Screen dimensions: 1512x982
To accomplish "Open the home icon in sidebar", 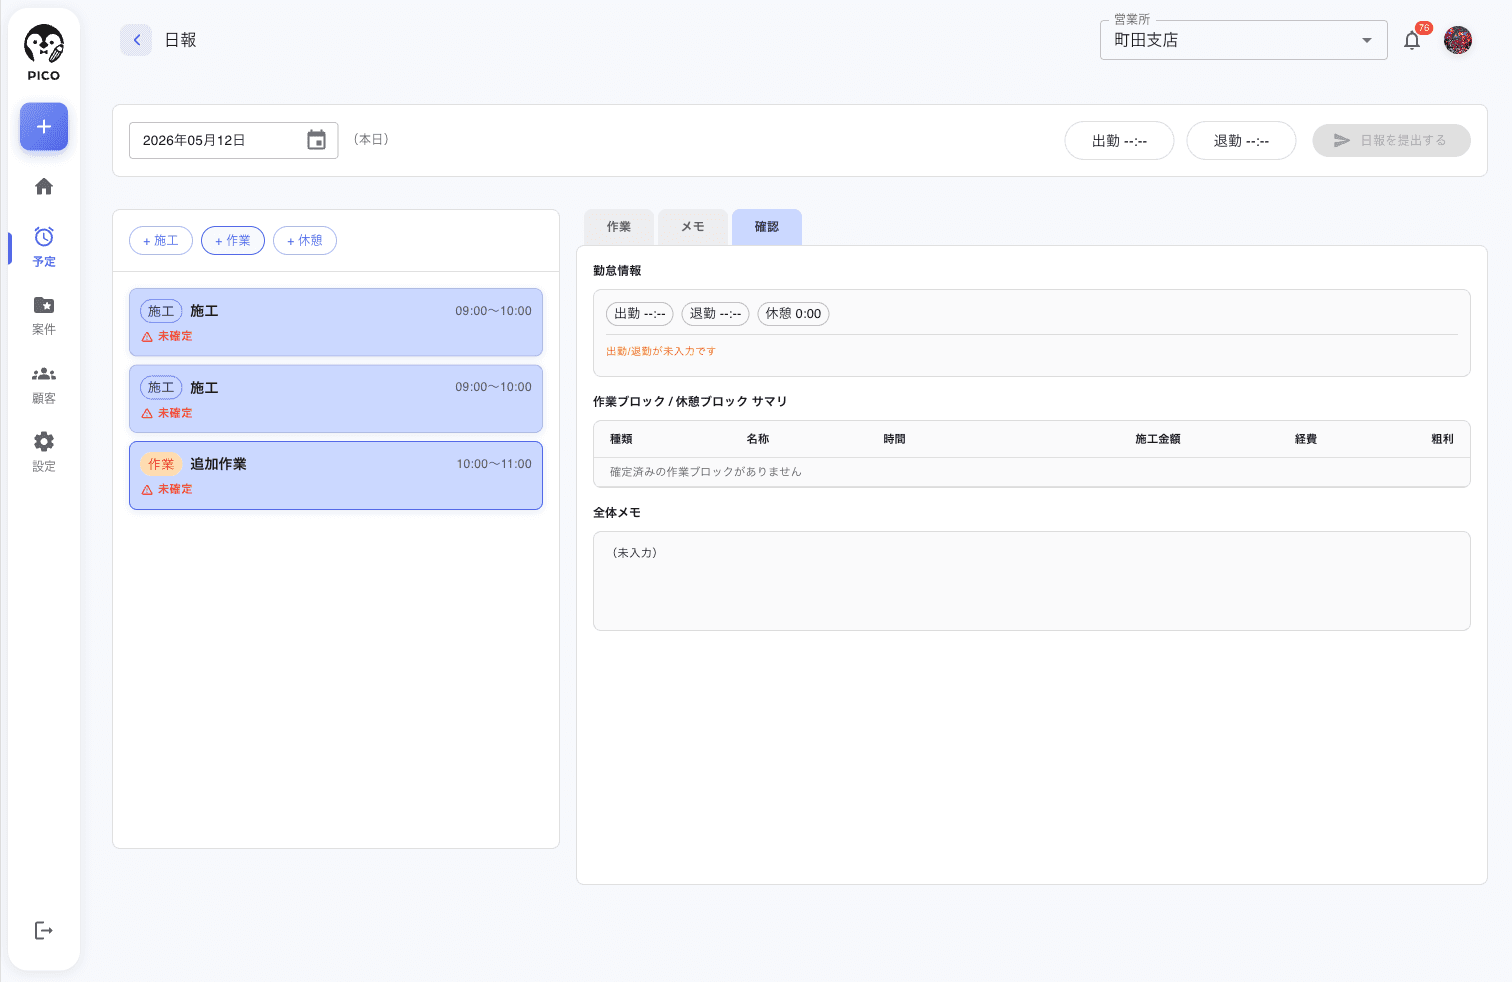I will [x=44, y=186].
